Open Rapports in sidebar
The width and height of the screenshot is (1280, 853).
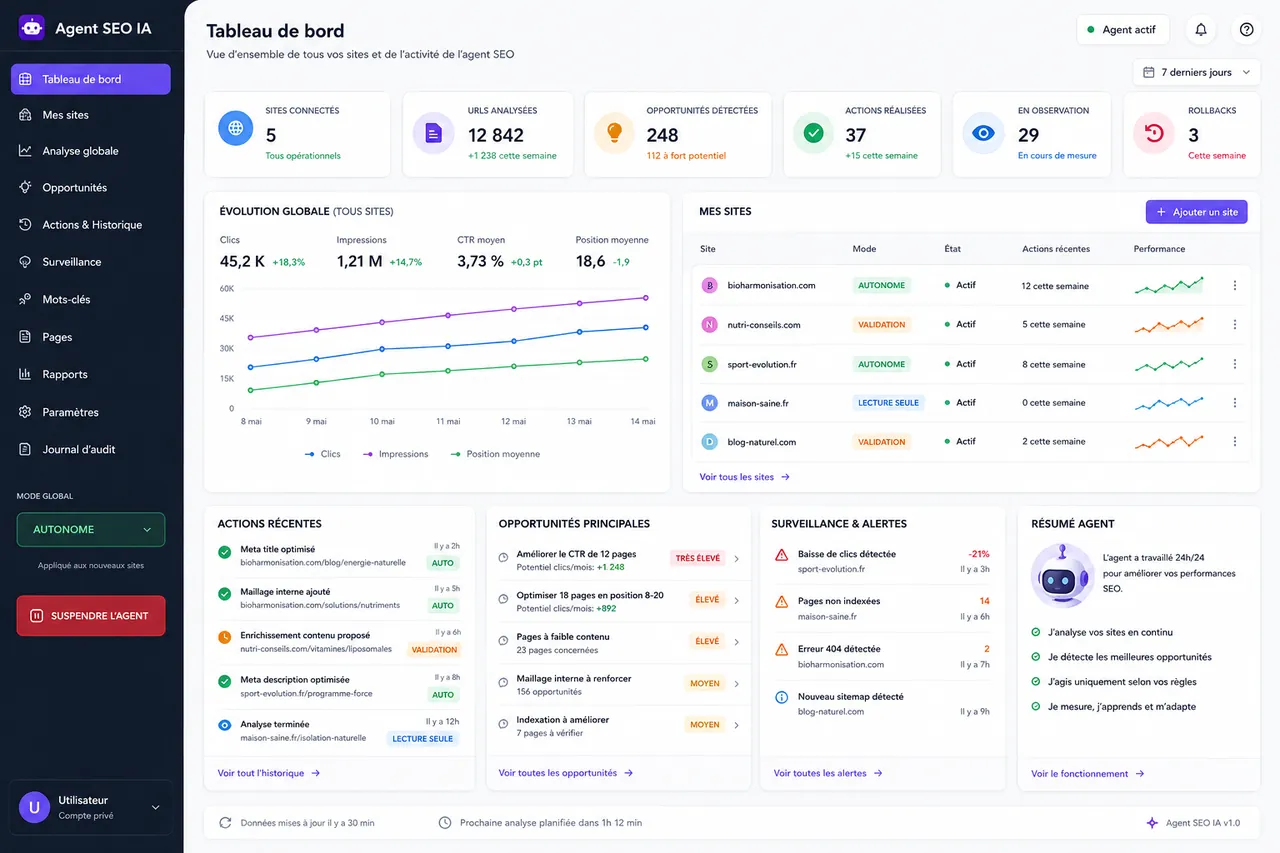[91, 374]
